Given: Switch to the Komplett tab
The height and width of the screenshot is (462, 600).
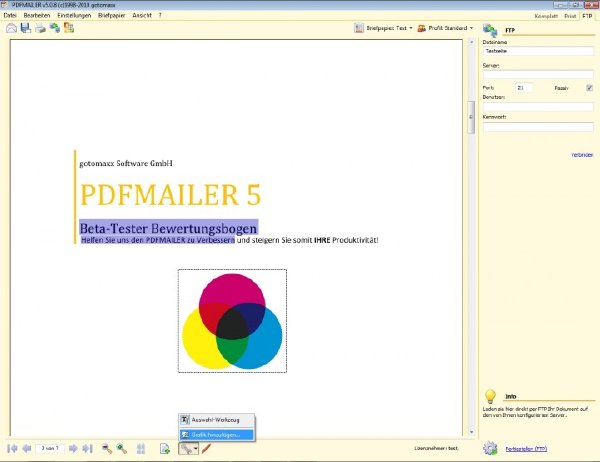Looking at the screenshot, I should pos(546,16).
